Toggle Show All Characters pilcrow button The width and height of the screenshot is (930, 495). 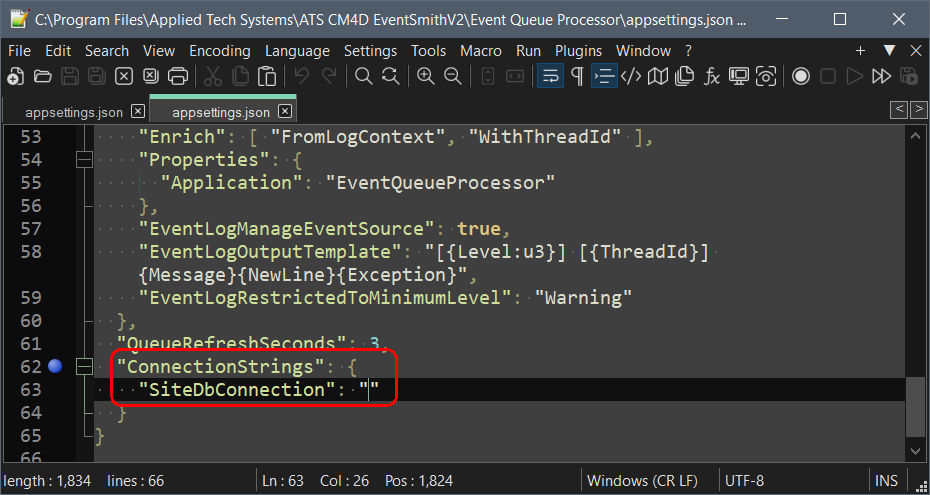coord(577,76)
